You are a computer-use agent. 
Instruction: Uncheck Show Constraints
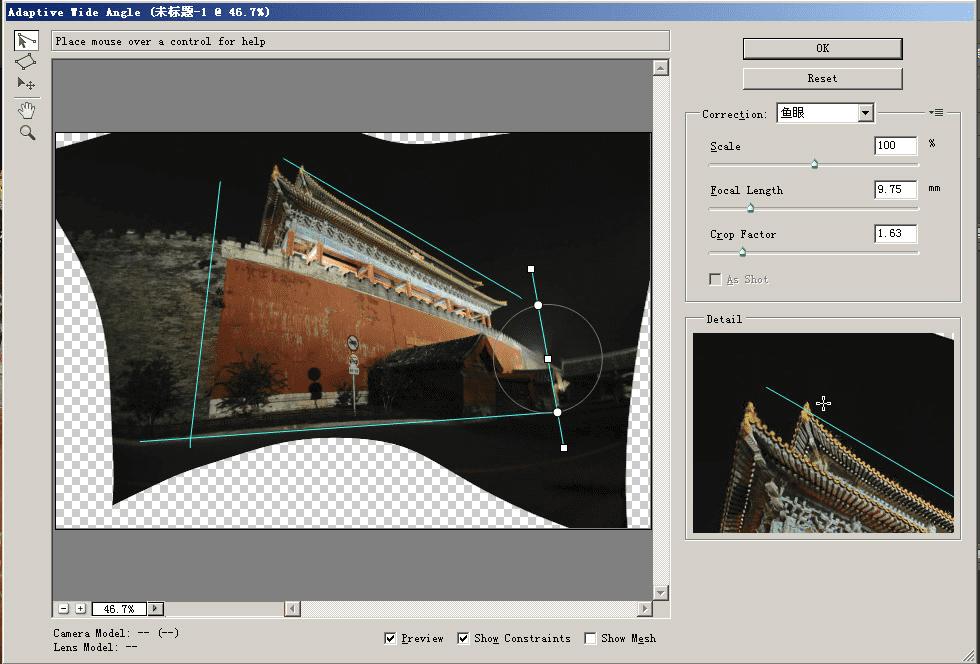[x=463, y=638]
